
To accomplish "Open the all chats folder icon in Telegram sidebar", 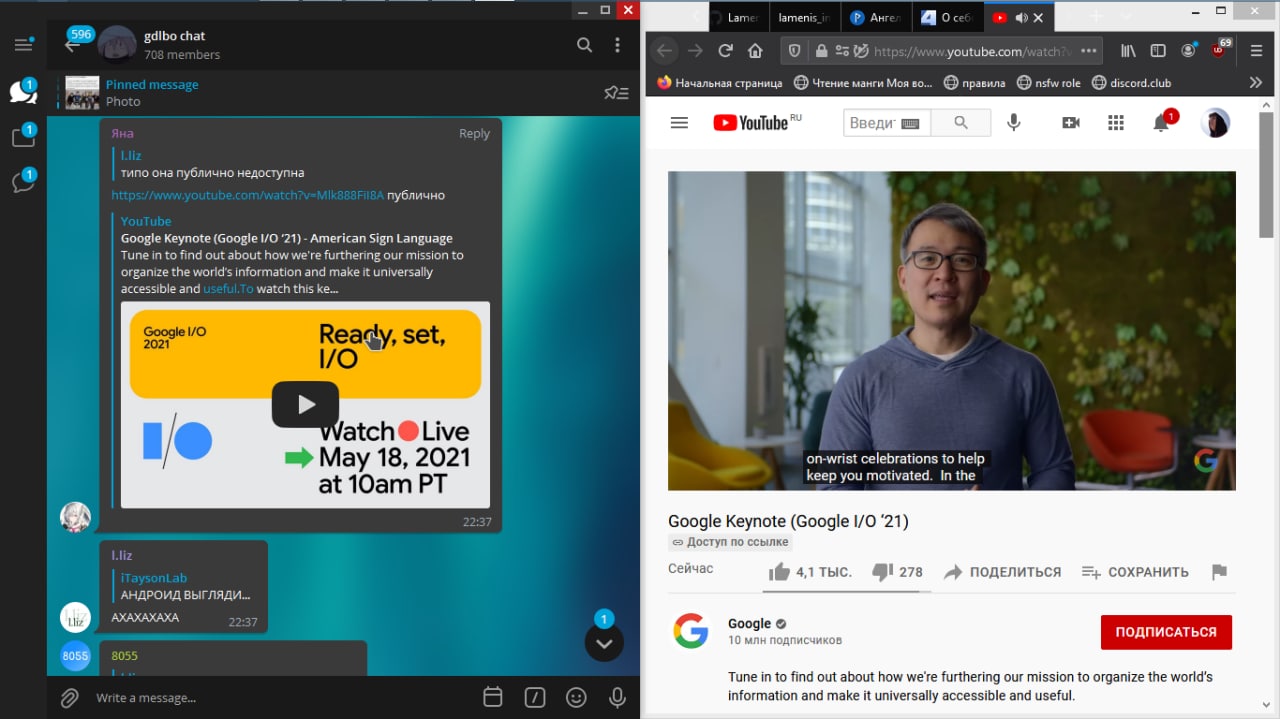I will coord(23,92).
